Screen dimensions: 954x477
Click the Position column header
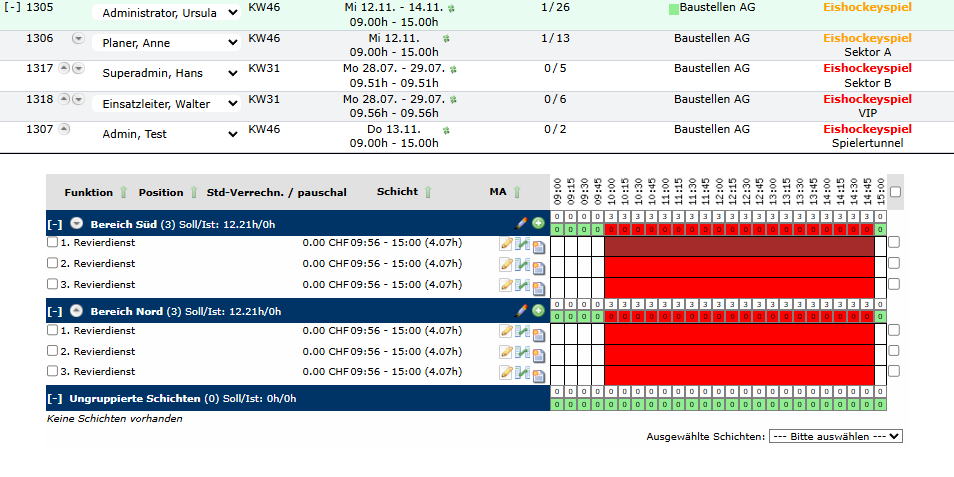click(x=161, y=192)
